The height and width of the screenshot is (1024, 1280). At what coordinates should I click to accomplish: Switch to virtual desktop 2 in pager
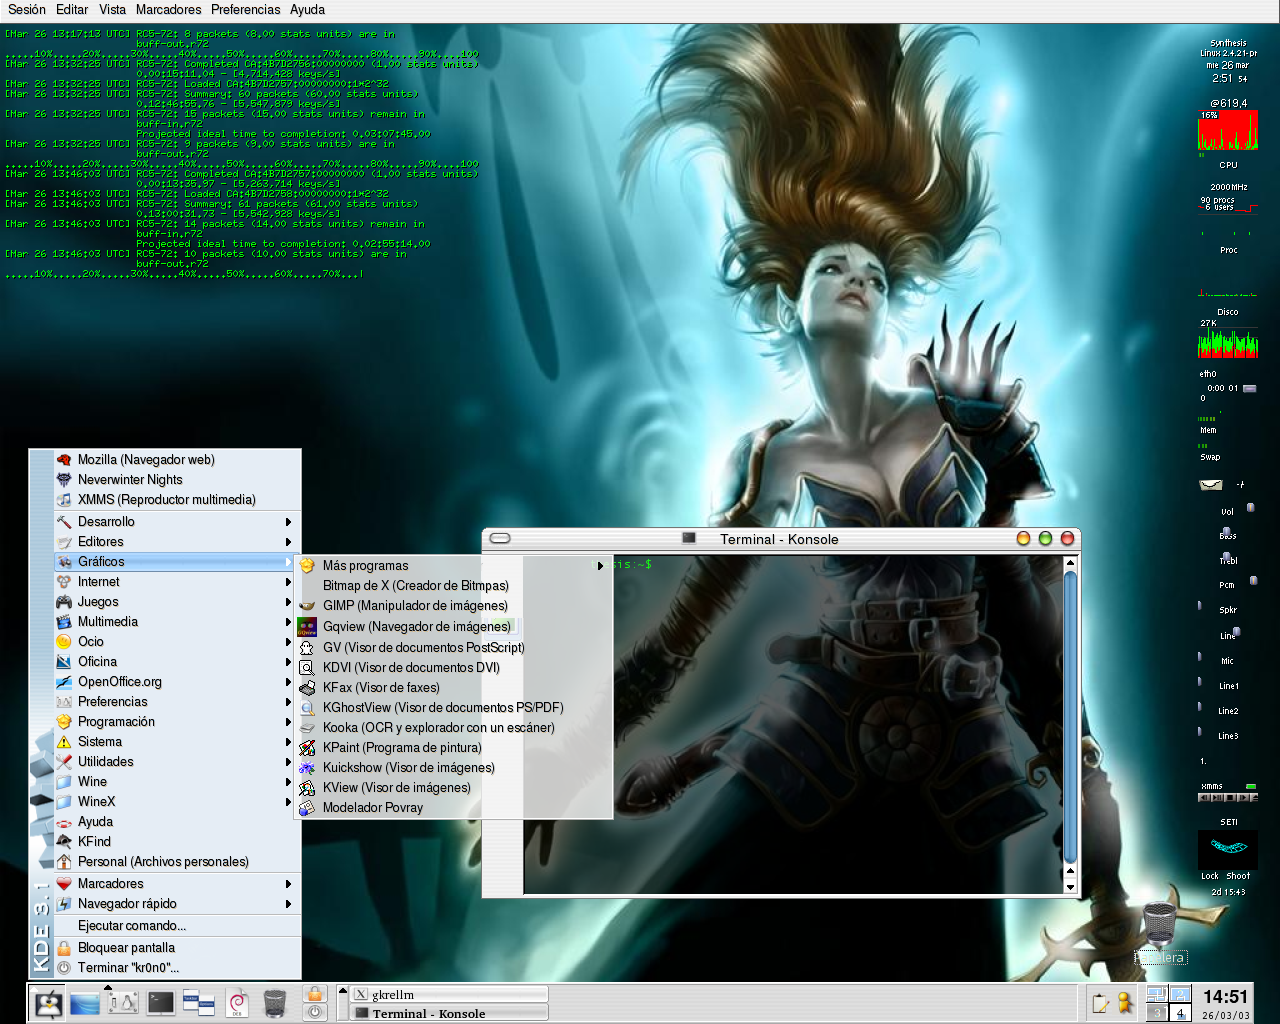click(x=1180, y=994)
